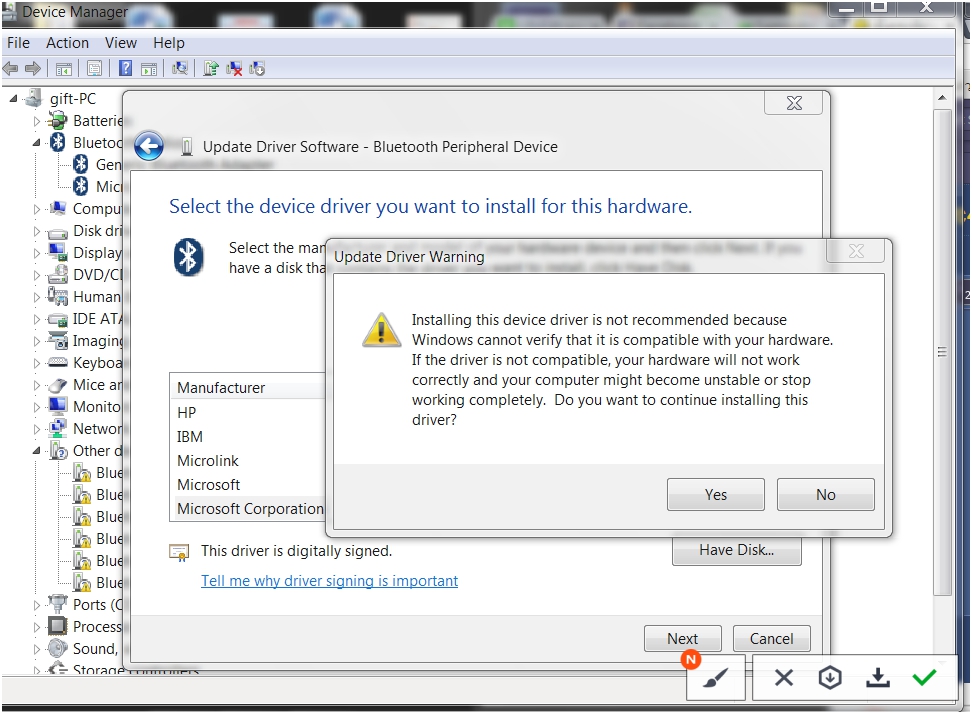Viewport: 972px width, 714px height.
Task: Click the yellow warning triangle icon
Action: pyautogui.click(x=381, y=329)
